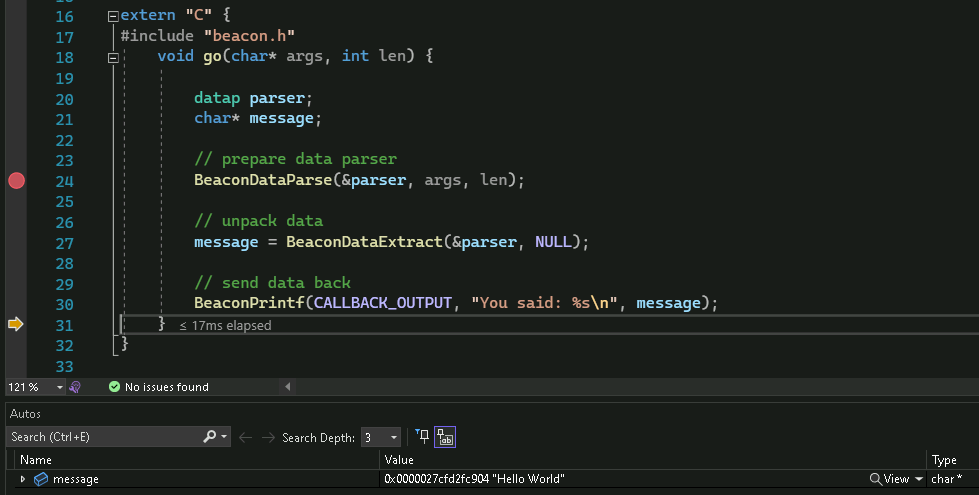Open the Search Depth dropdown
This screenshot has width=979, height=495.
(x=394, y=437)
